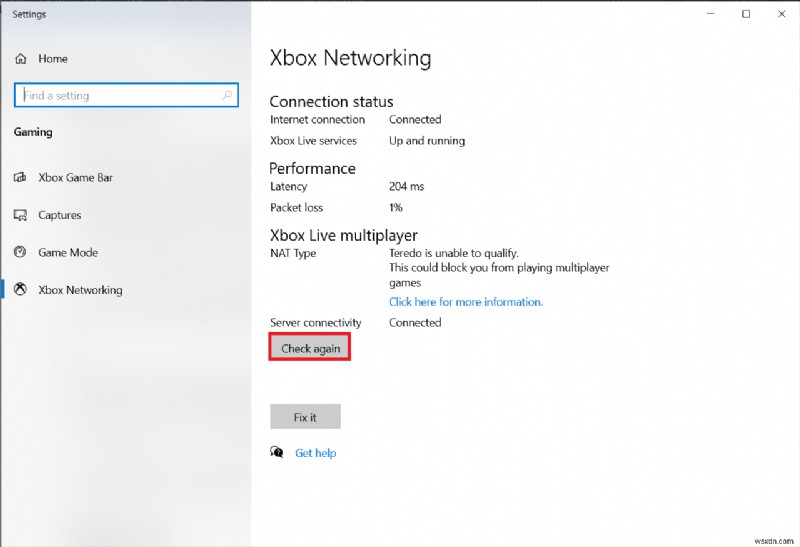This screenshot has height=547, width=800.
Task: Open the Home settings page
Action: (53, 59)
